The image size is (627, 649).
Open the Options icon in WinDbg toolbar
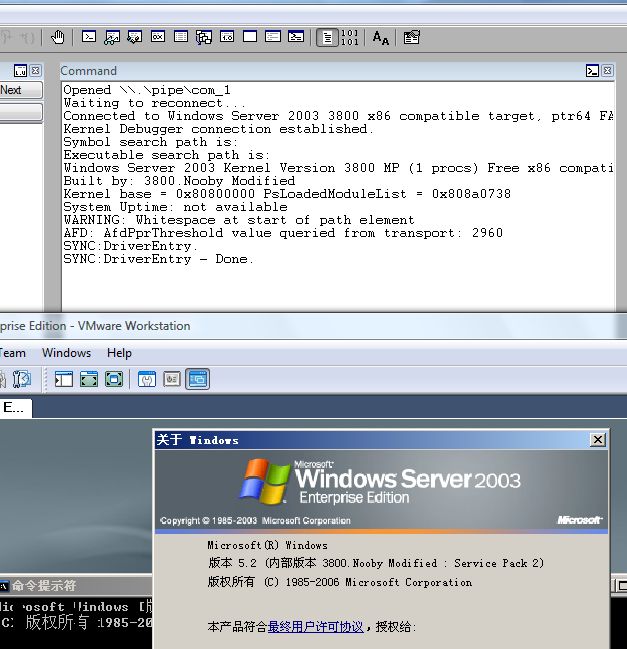pos(411,37)
